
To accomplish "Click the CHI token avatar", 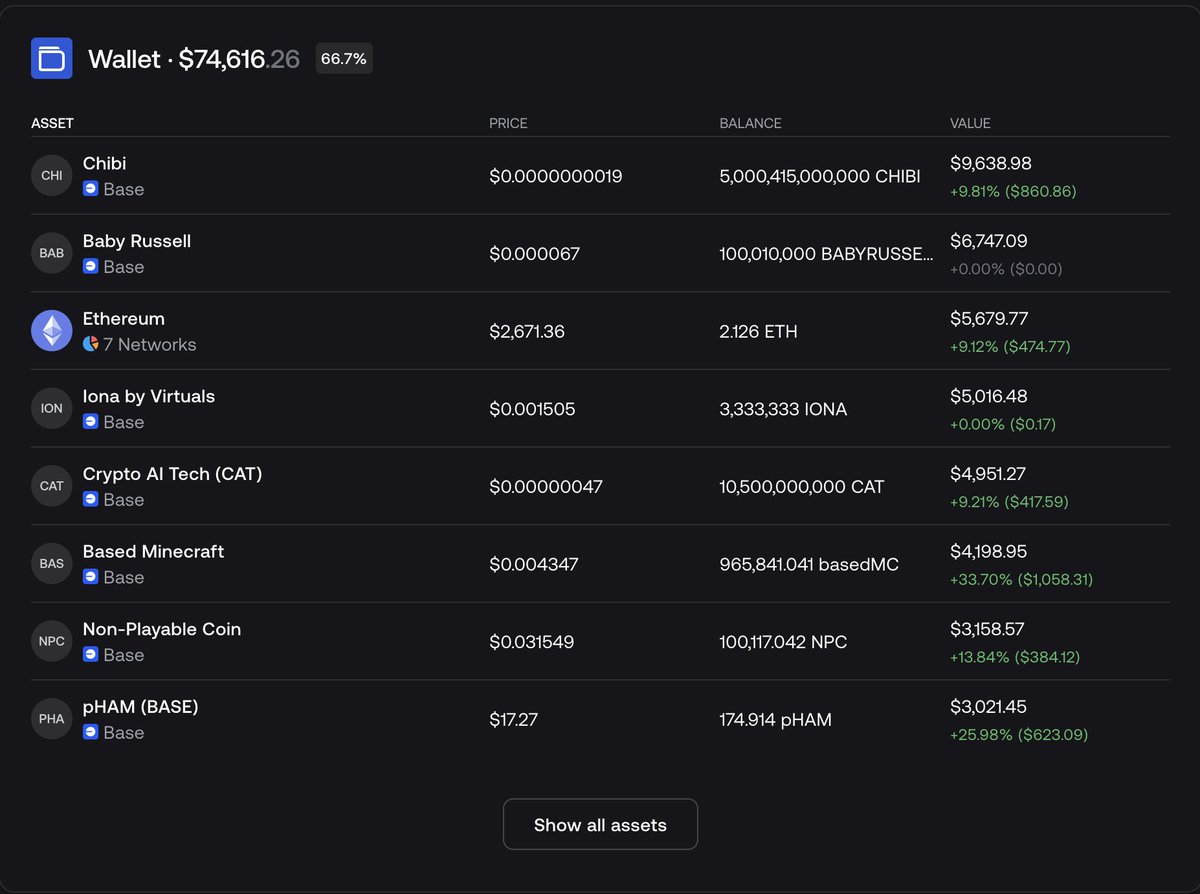I will [51, 176].
